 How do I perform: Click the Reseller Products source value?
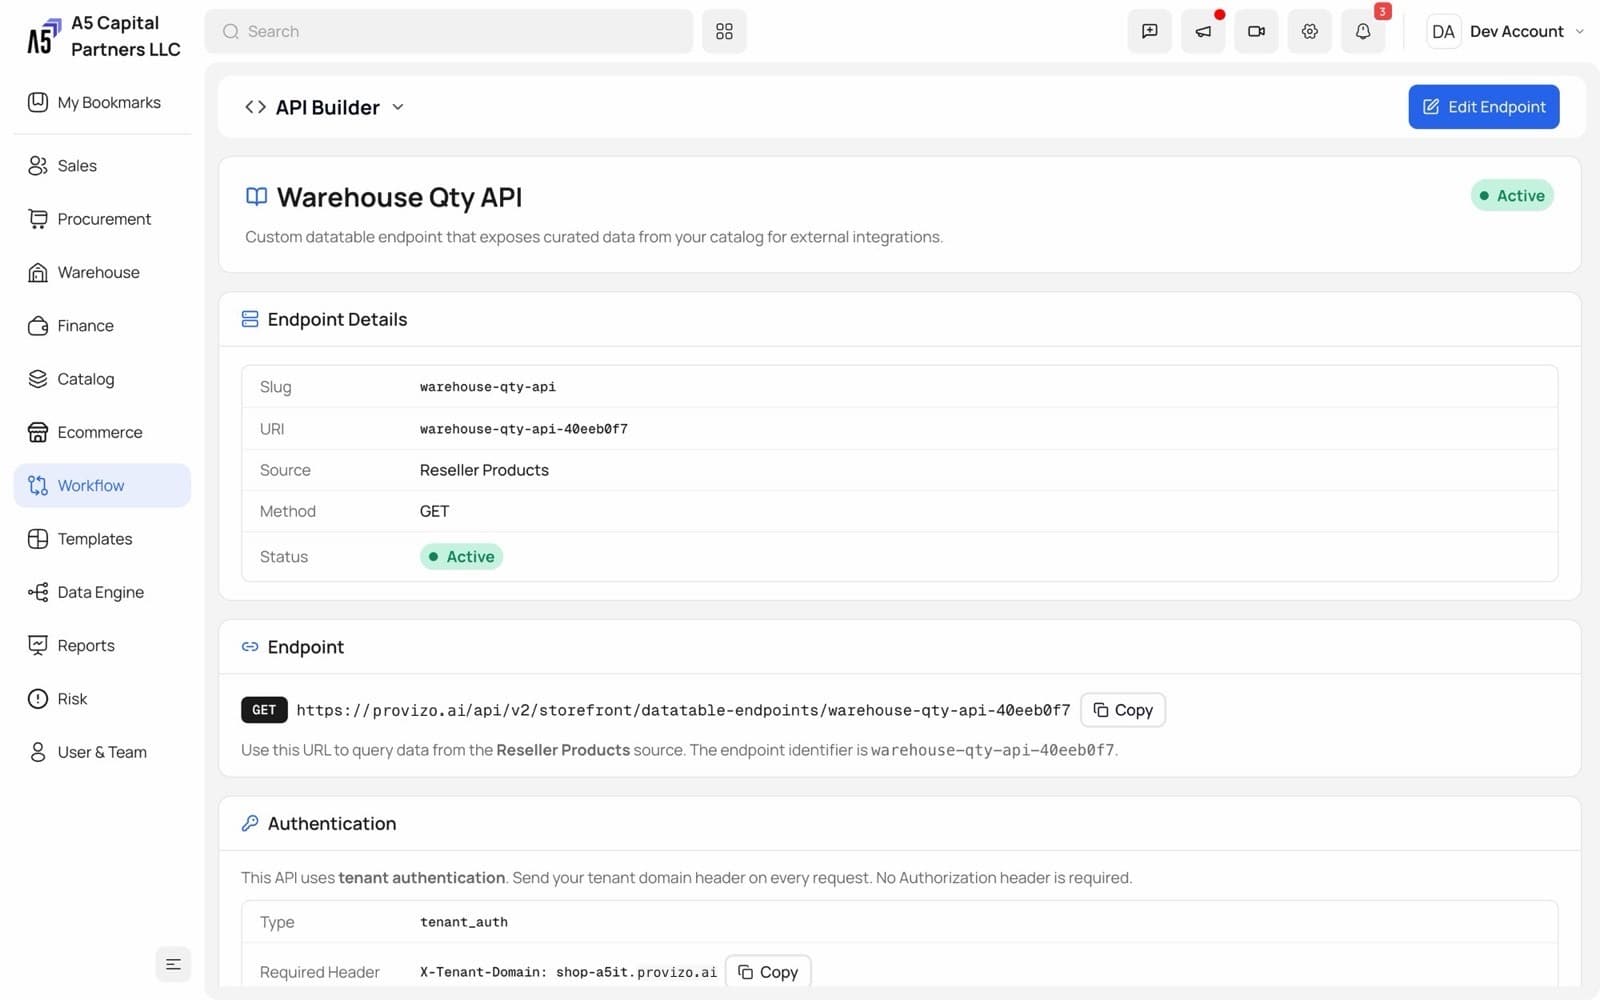(484, 470)
